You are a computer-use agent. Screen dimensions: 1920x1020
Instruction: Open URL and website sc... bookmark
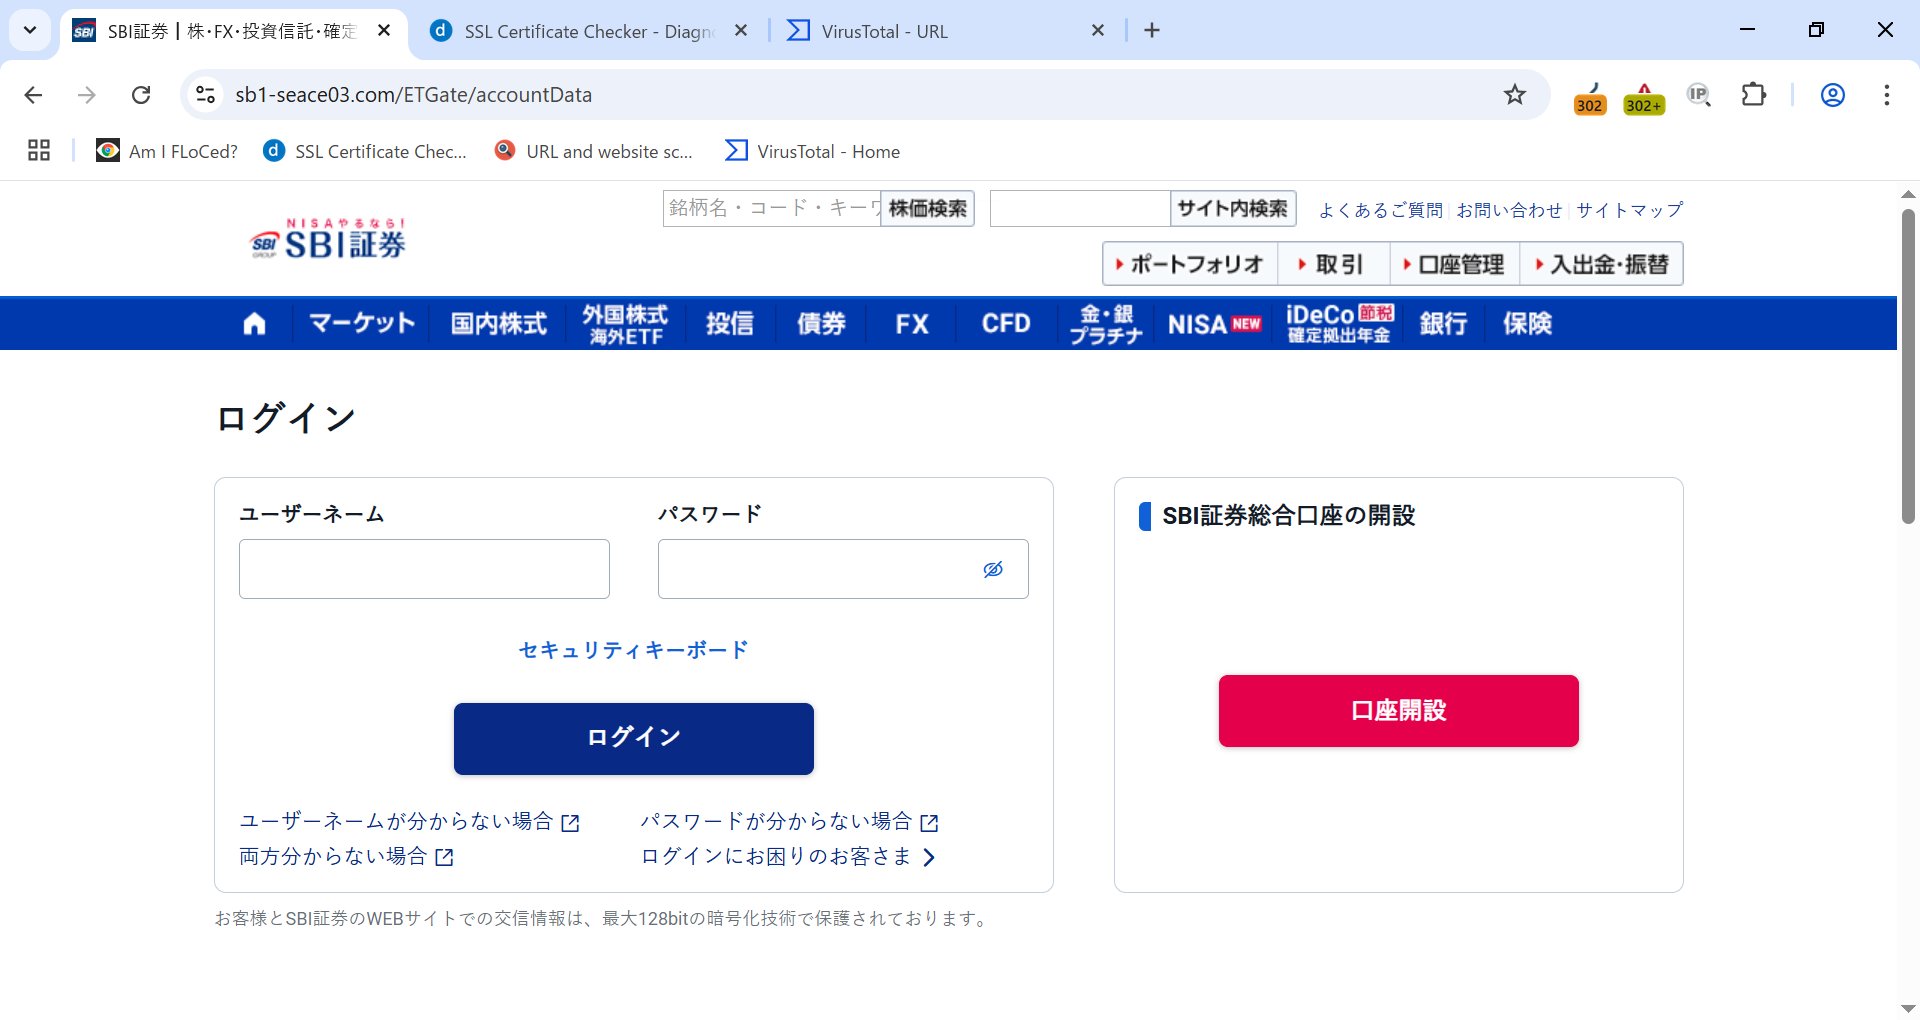coord(594,151)
